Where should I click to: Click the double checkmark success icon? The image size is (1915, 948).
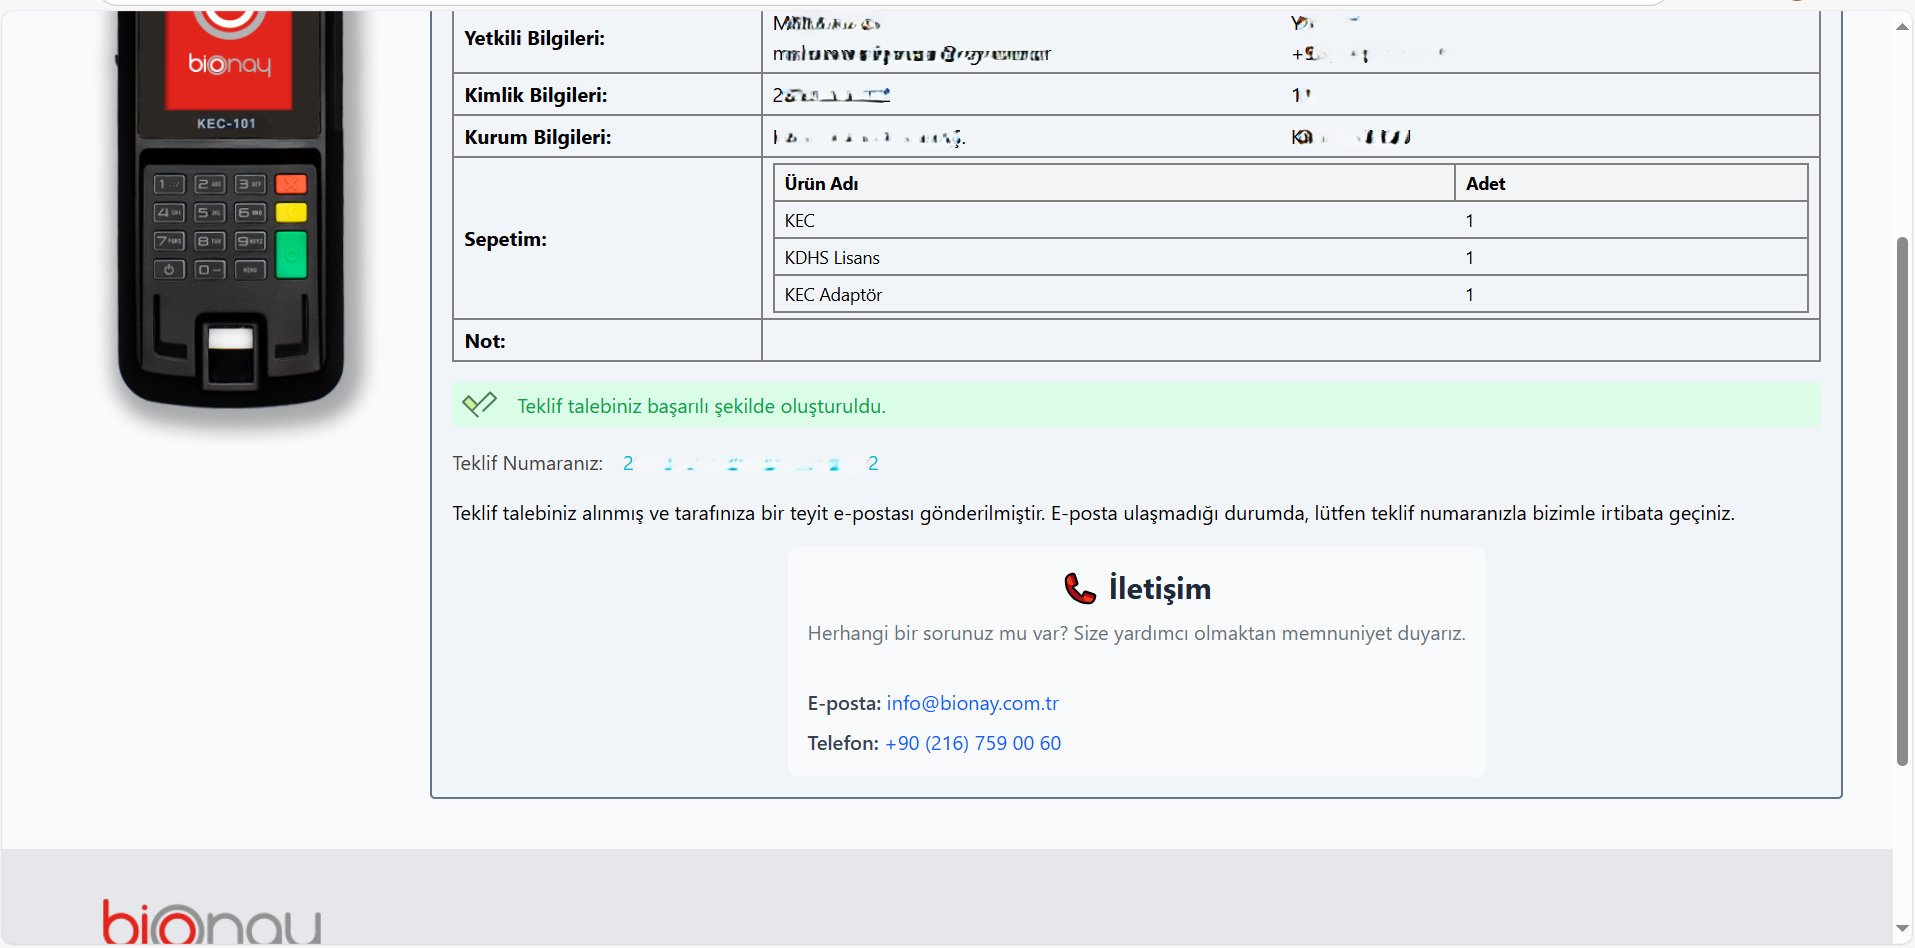(x=479, y=405)
